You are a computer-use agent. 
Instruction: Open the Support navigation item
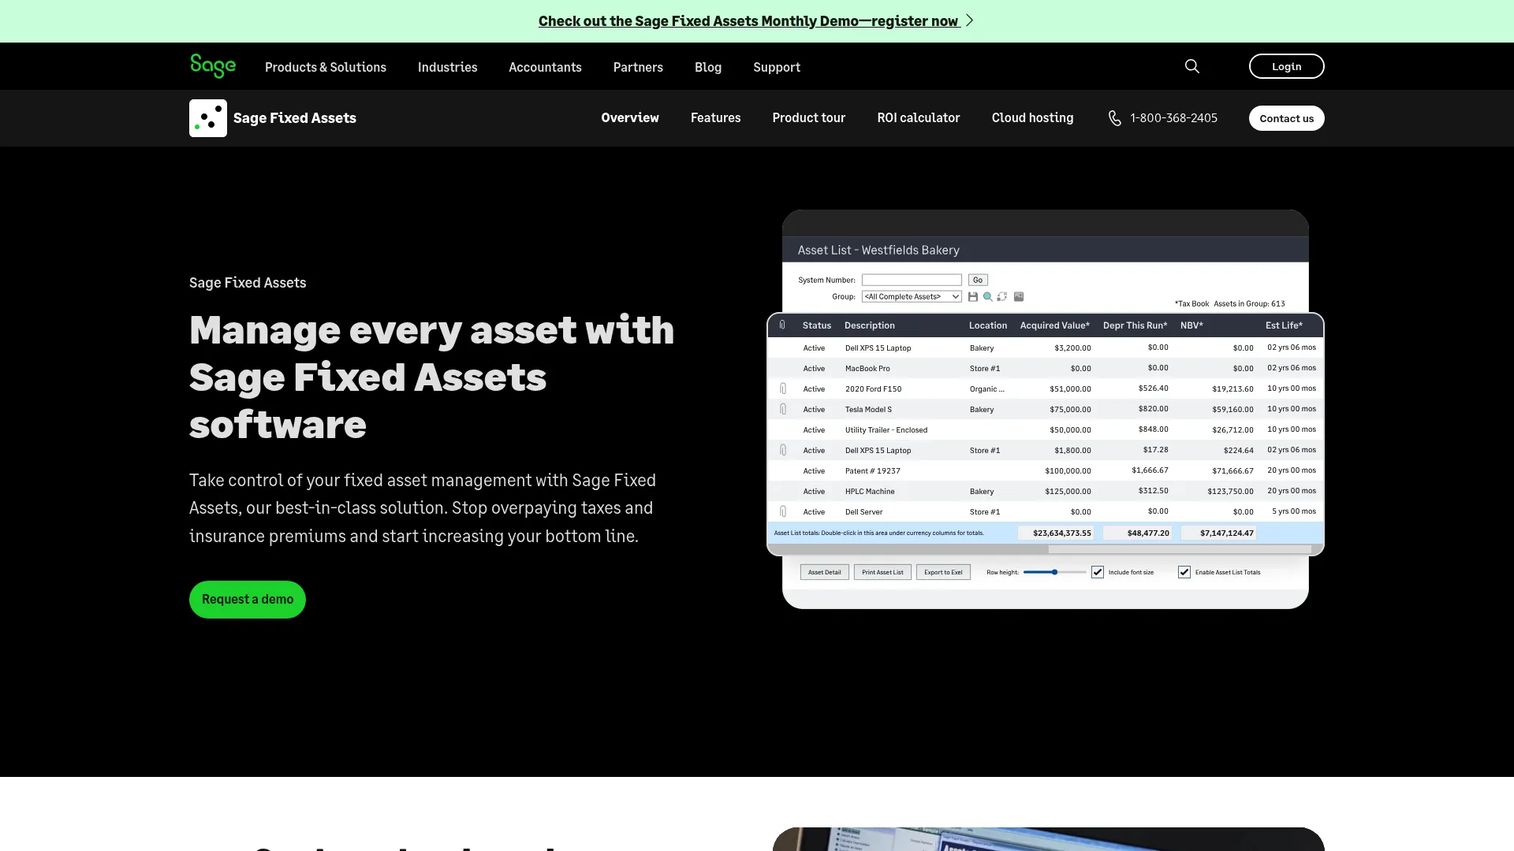coord(776,67)
